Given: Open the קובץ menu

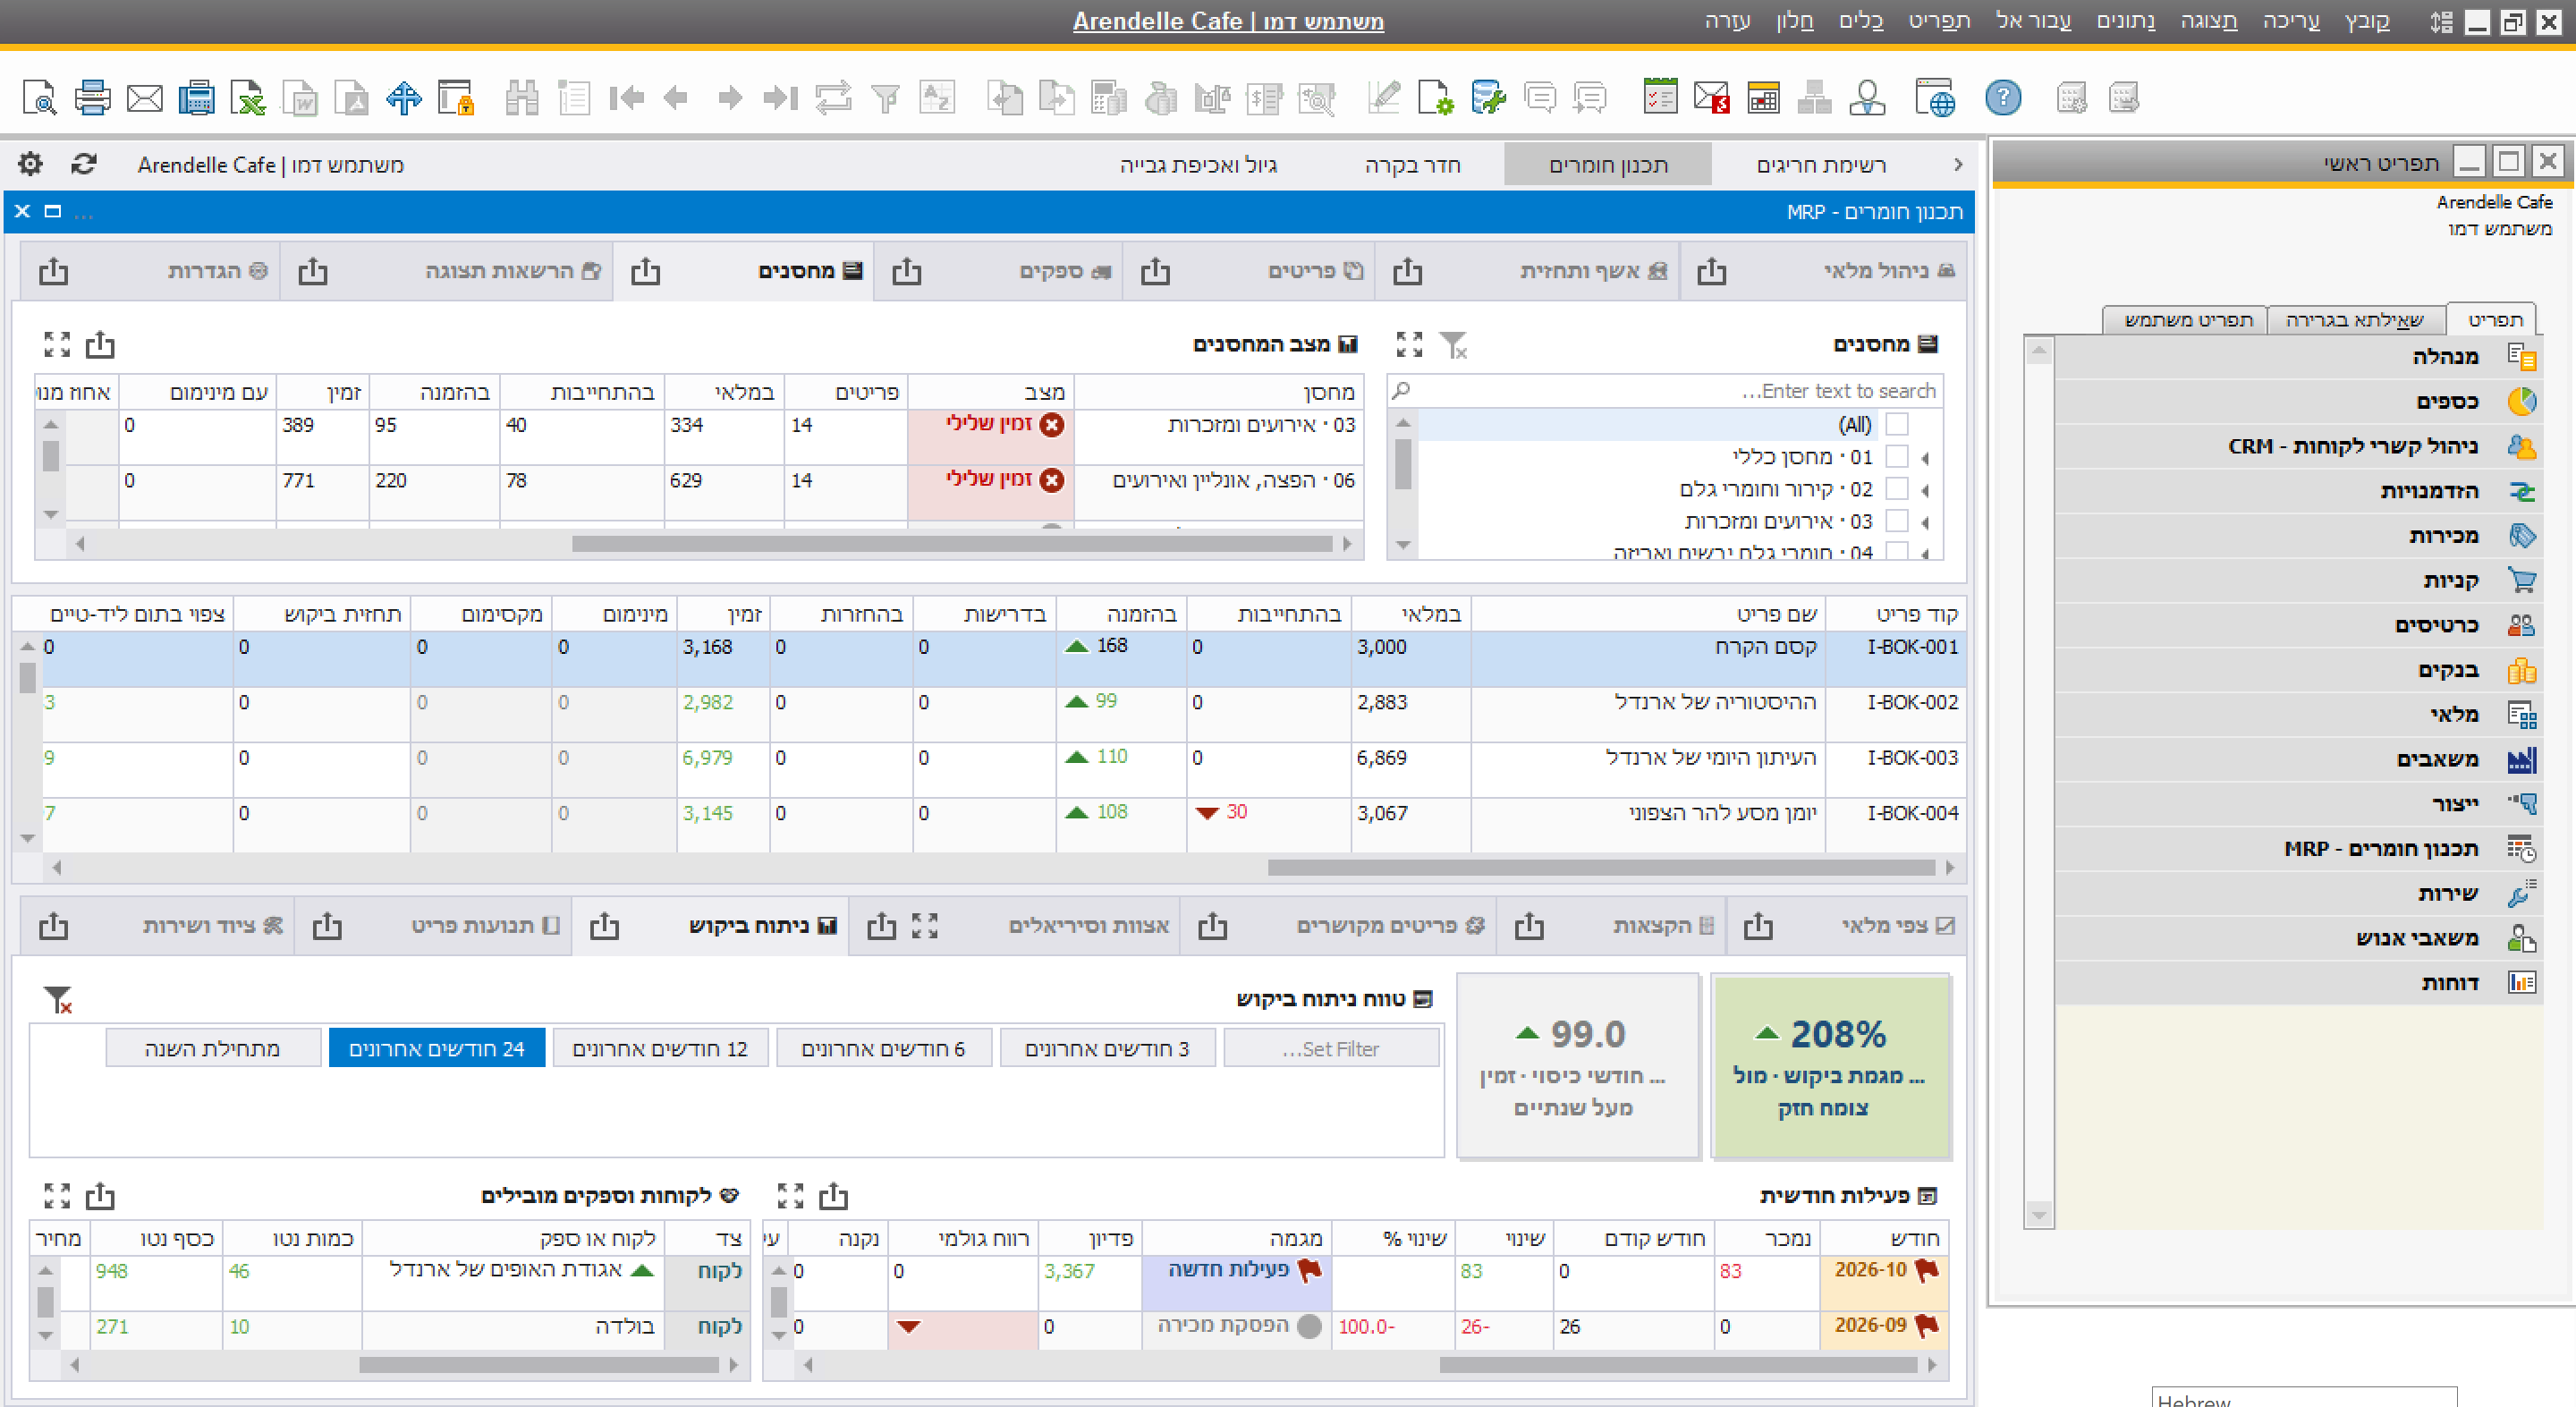Looking at the screenshot, I should tap(2368, 21).
